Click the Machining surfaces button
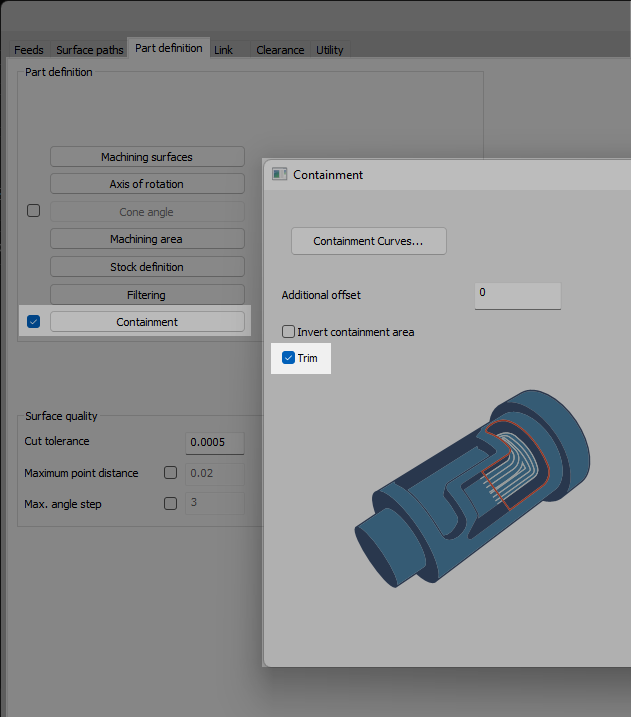 point(147,157)
